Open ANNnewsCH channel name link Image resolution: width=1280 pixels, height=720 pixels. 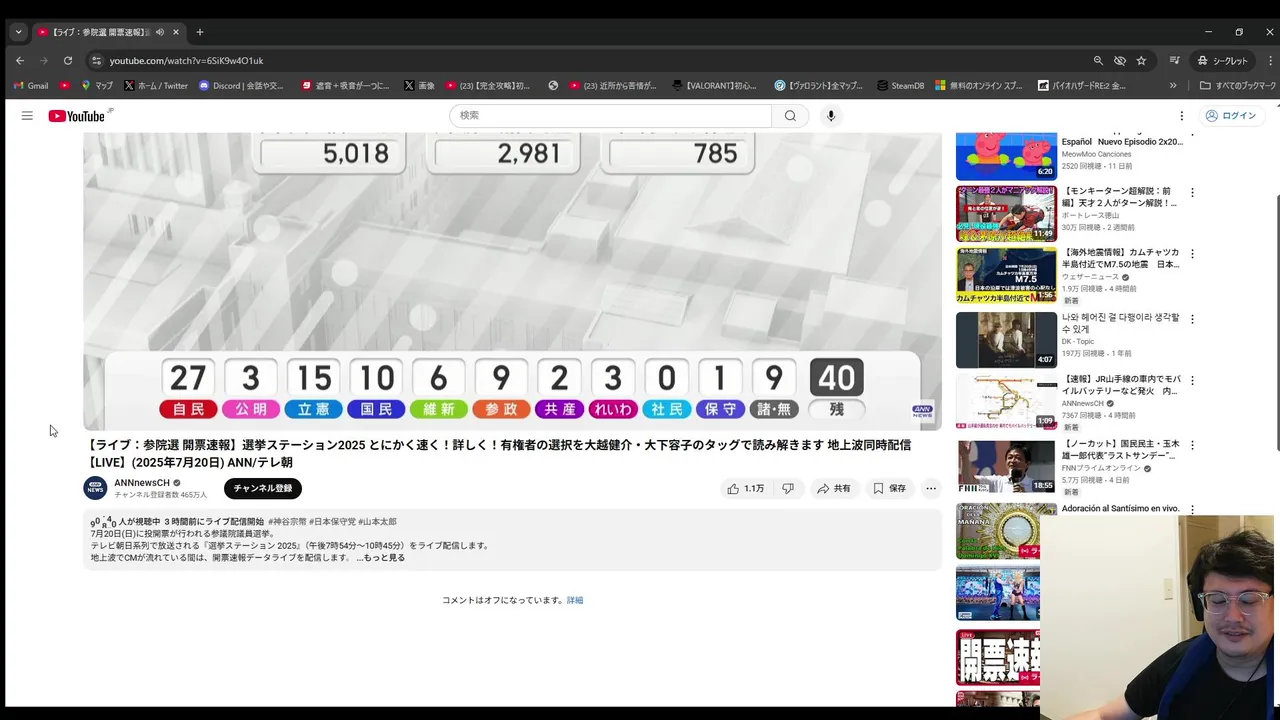tap(142, 483)
